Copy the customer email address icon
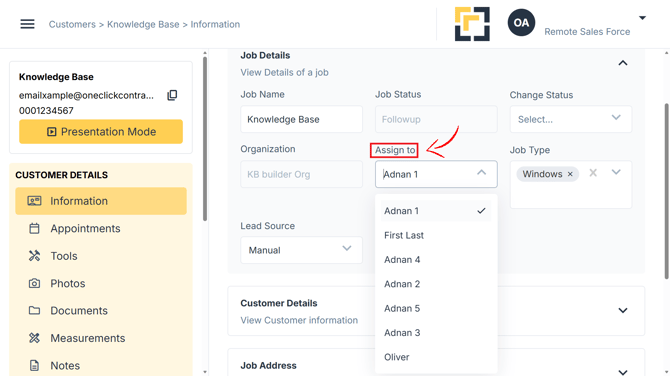This screenshot has height=376, width=670. point(172,95)
